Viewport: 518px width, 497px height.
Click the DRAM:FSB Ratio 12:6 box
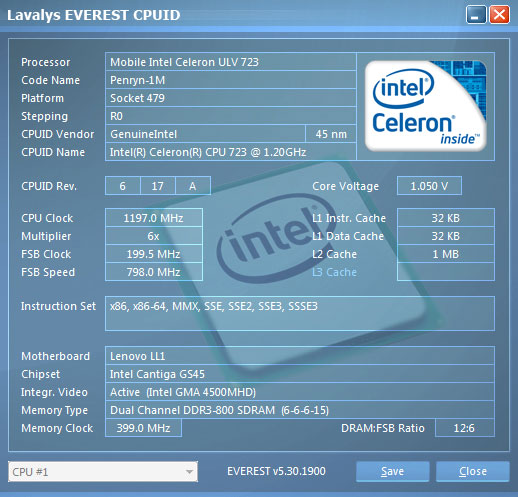click(x=465, y=428)
